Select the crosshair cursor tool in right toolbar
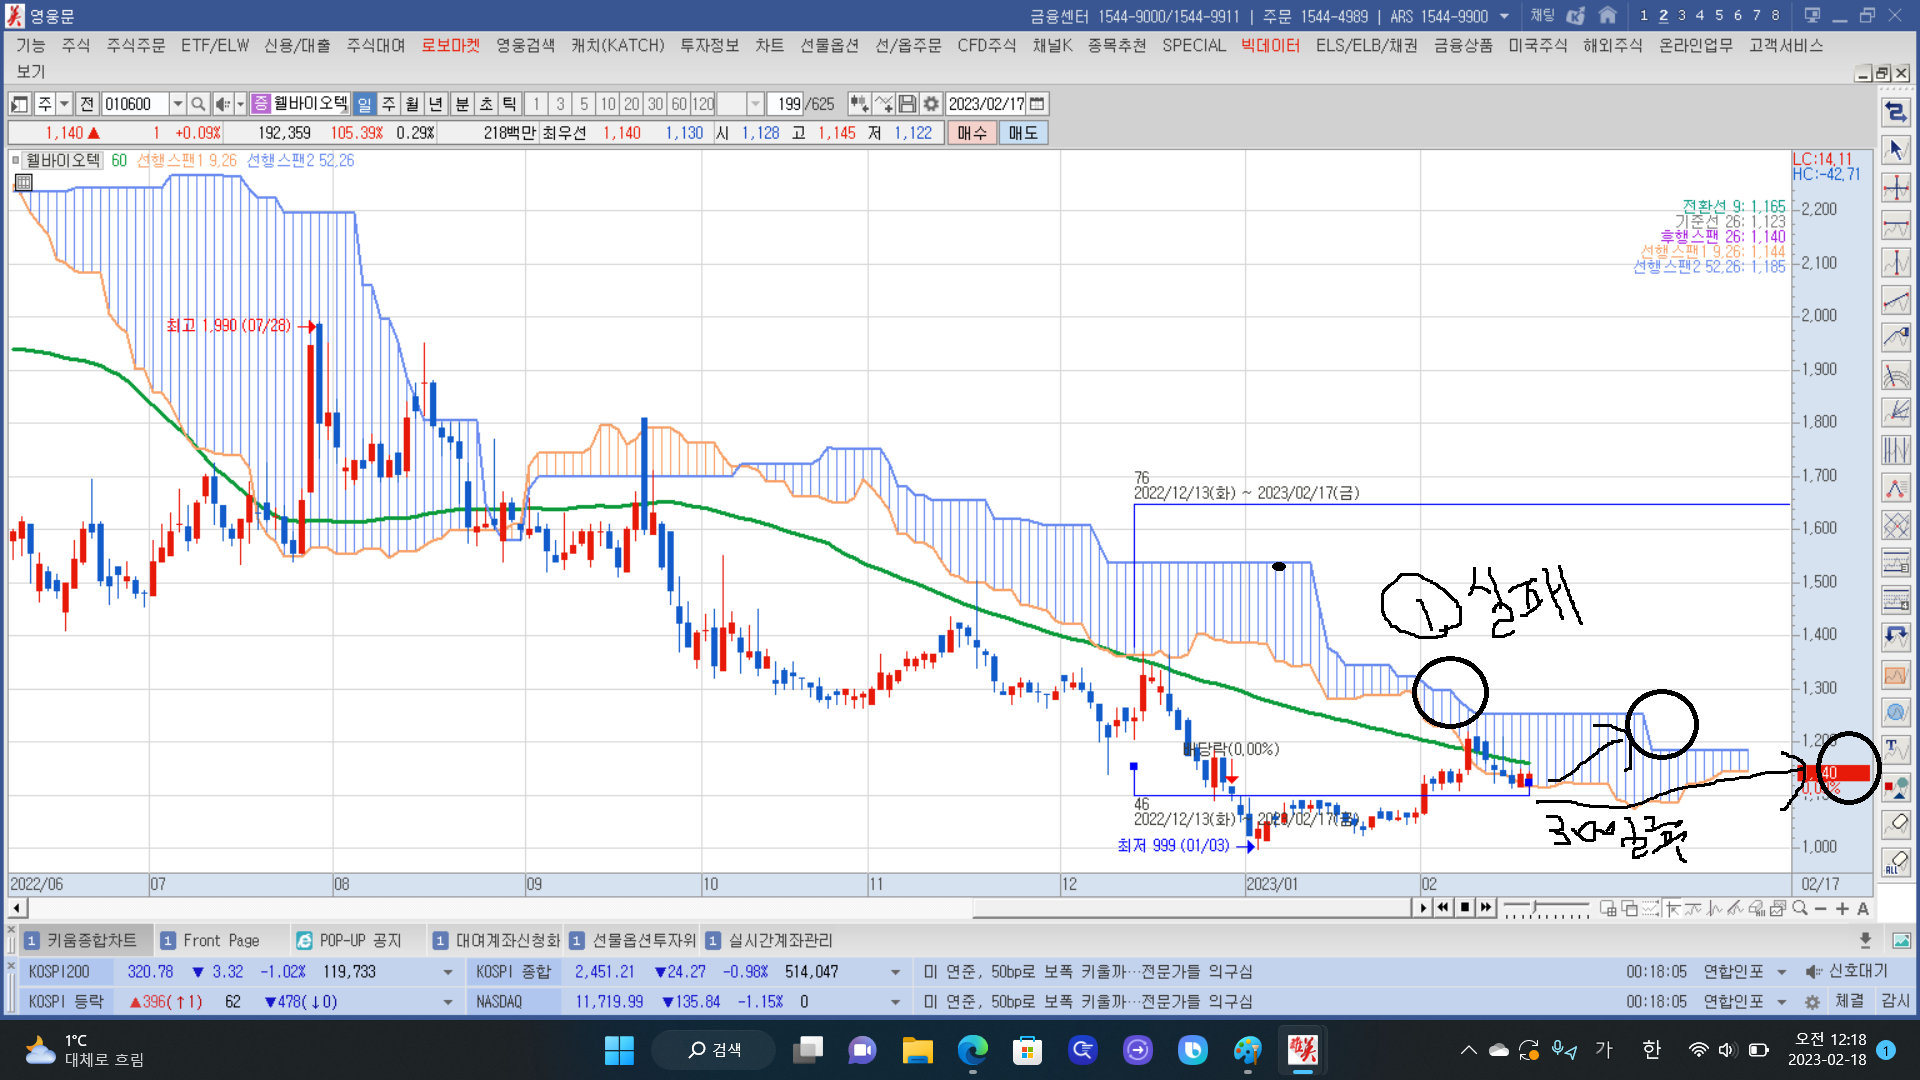 pyautogui.click(x=1895, y=188)
